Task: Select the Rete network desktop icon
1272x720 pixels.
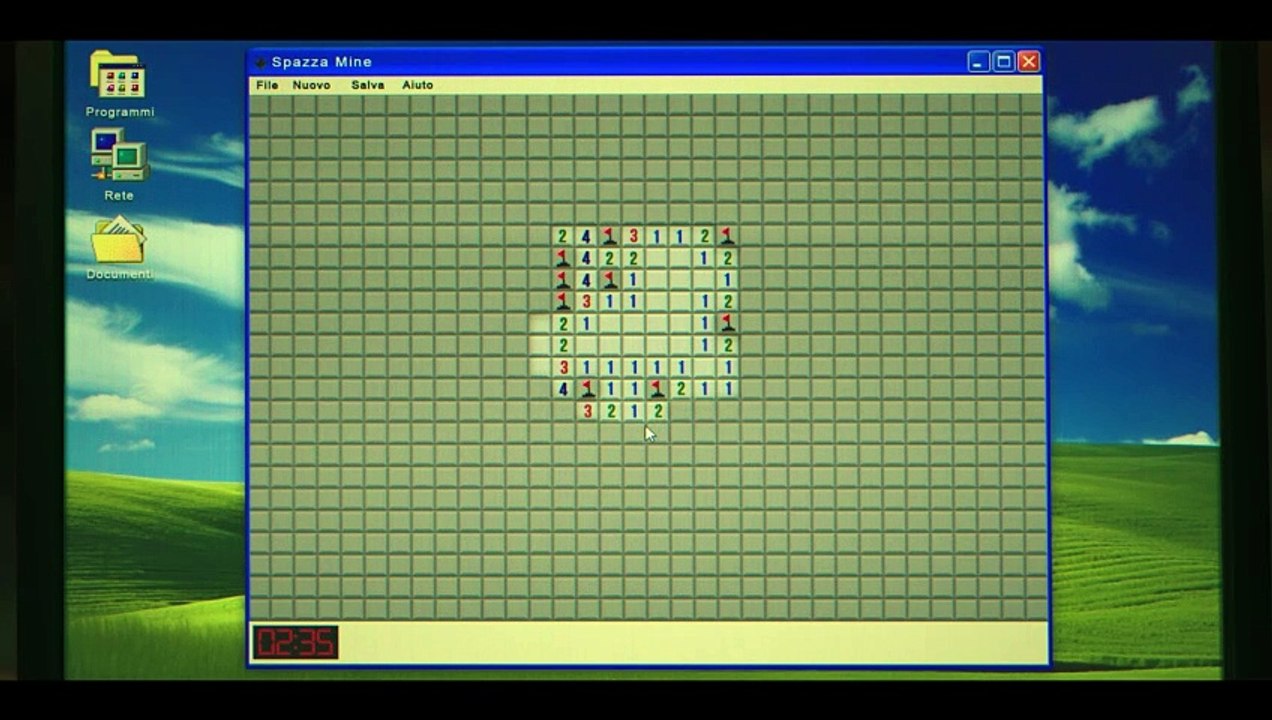Action: coord(119,165)
